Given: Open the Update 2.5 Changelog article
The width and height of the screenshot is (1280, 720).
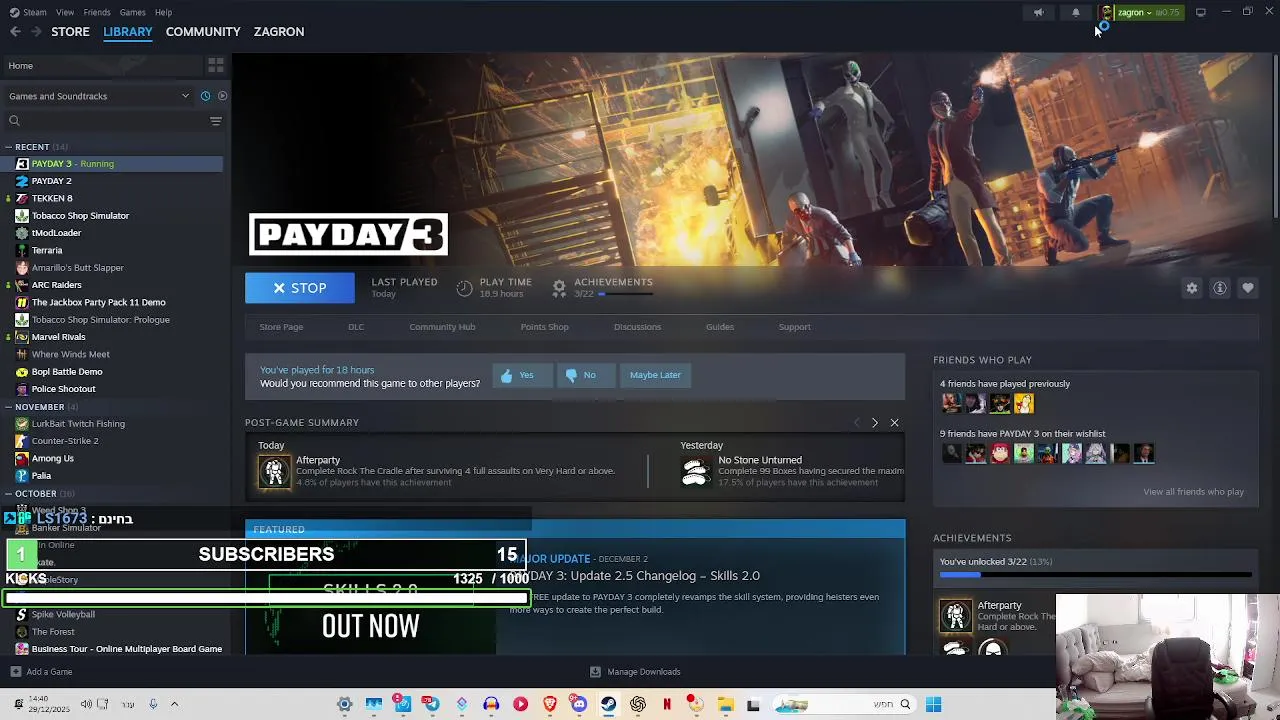Looking at the screenshot, I should (x=636, y=576).
